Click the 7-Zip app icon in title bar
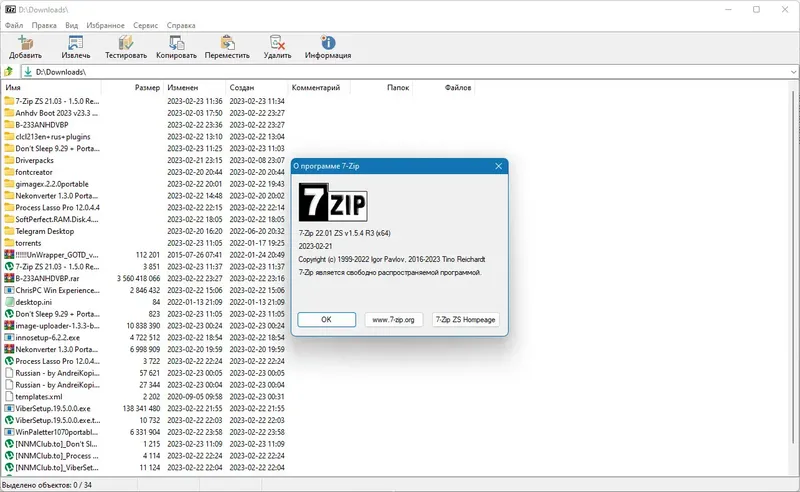The height and width of the screenshot is (492, 800). point(10,9)
